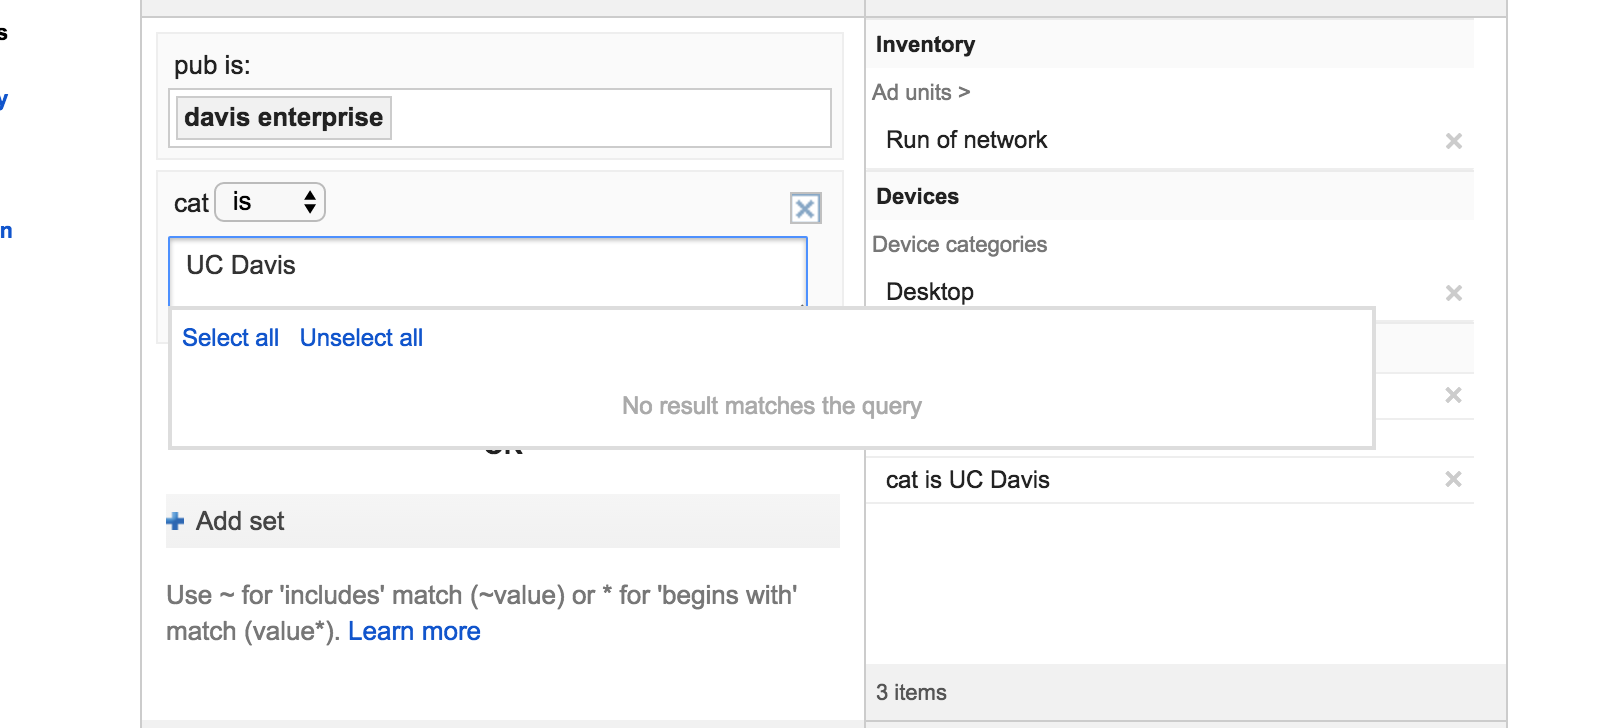The width and height of the screenshot is (1610, 728).
Task: Remove the cat targeting criterion box
Action: (x=805, y=208)
